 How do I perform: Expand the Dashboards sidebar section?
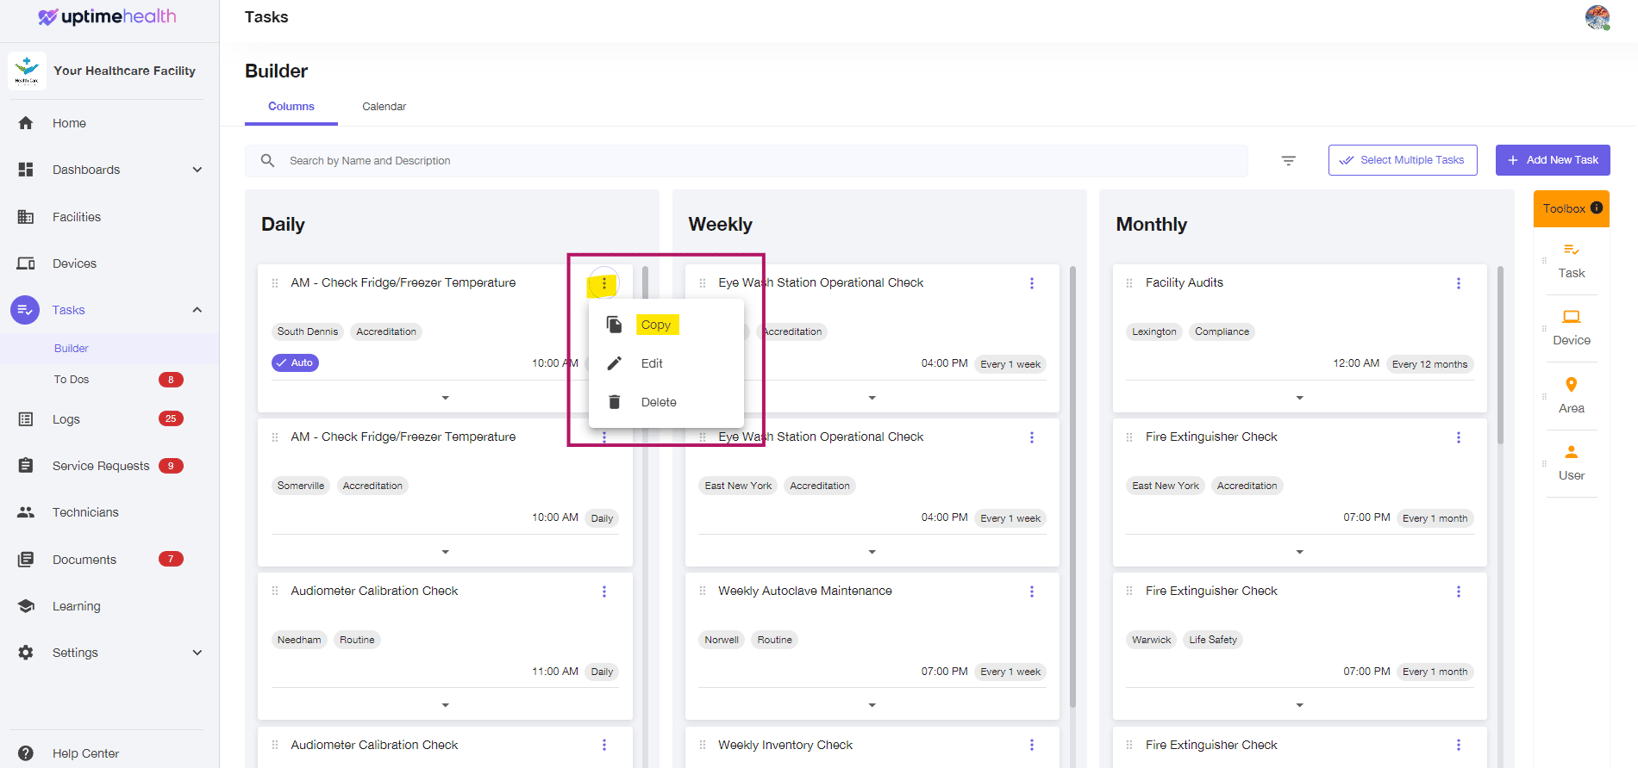click(x=197, y=170)
